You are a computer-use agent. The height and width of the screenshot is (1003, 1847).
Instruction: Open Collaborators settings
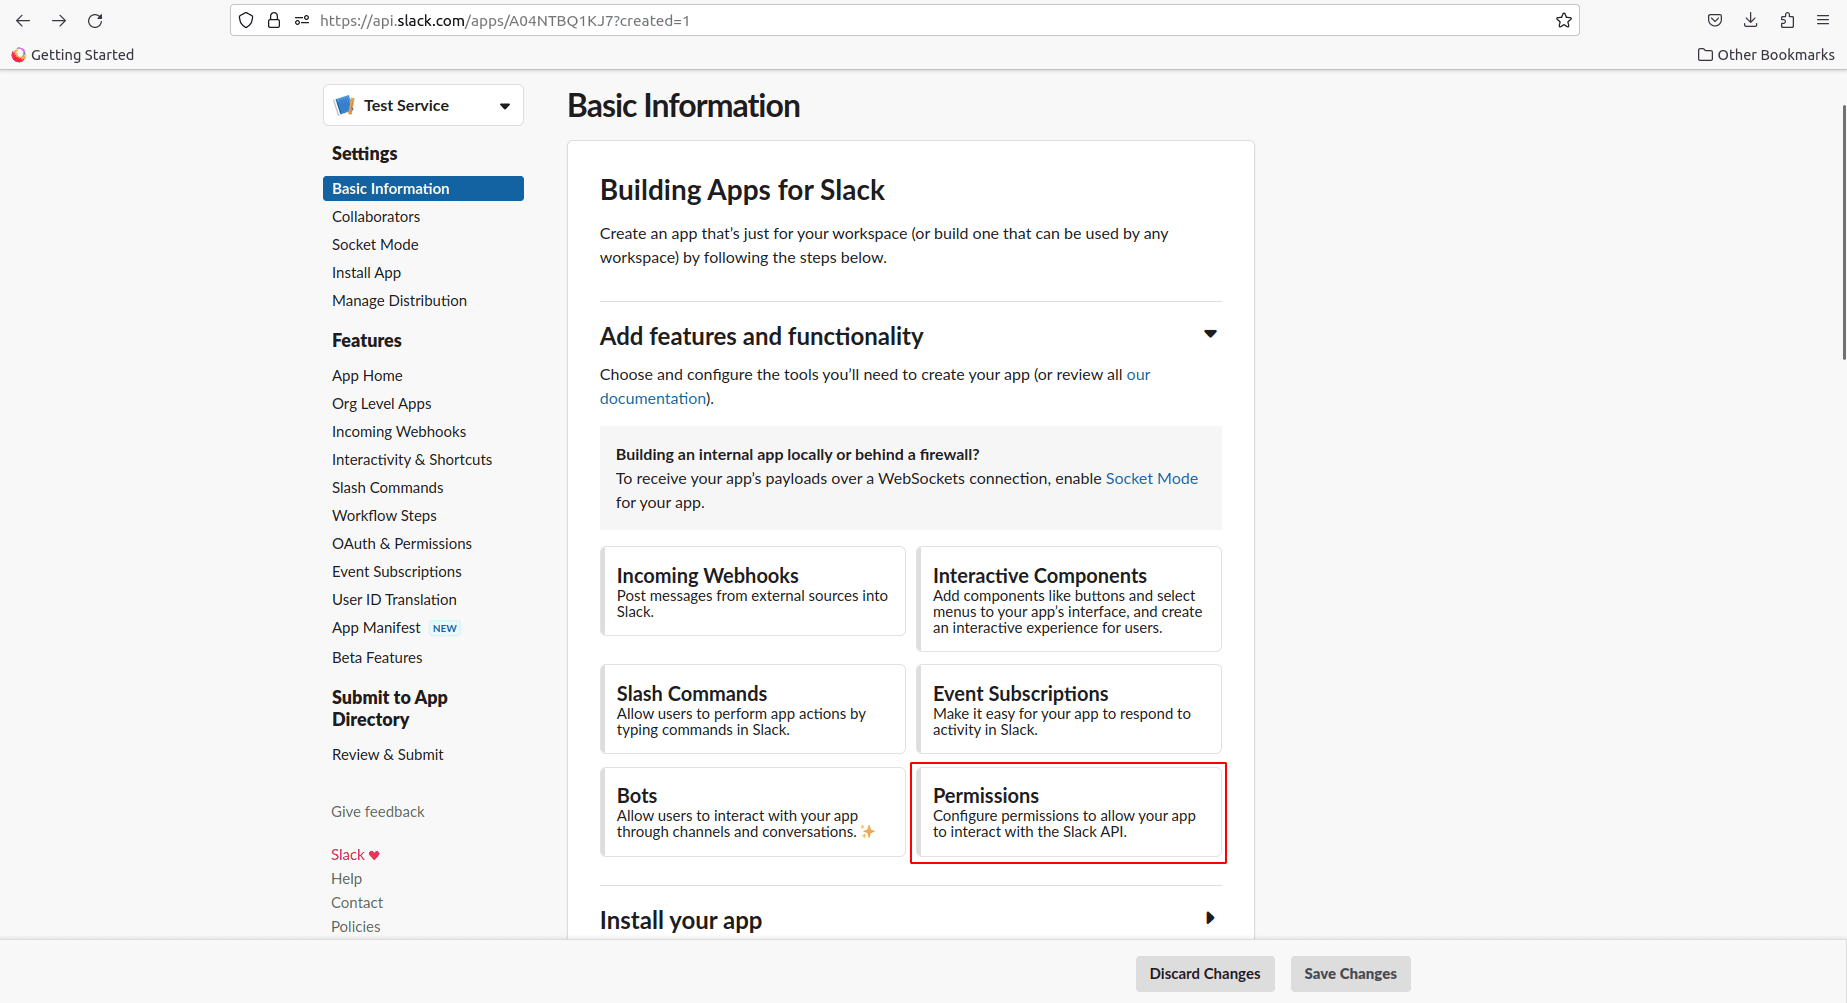coord(376,217)
